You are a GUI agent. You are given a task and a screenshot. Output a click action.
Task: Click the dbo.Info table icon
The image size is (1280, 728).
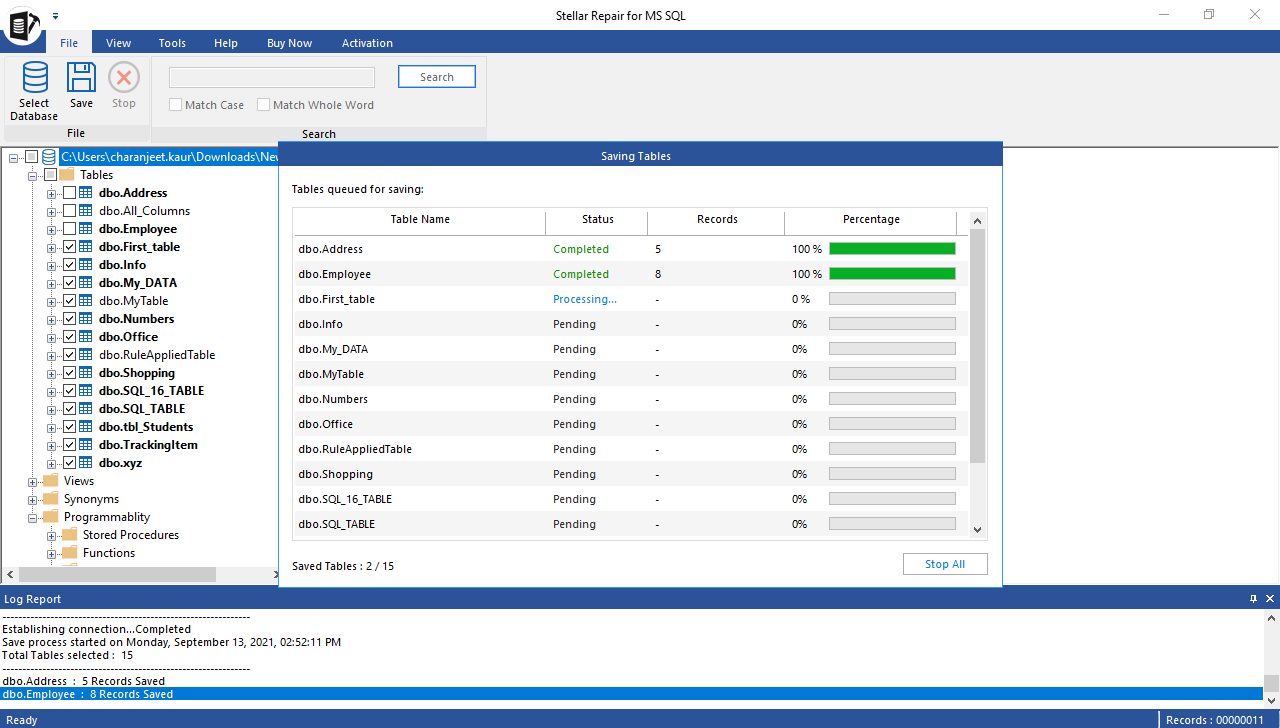(x=86, y=265)
